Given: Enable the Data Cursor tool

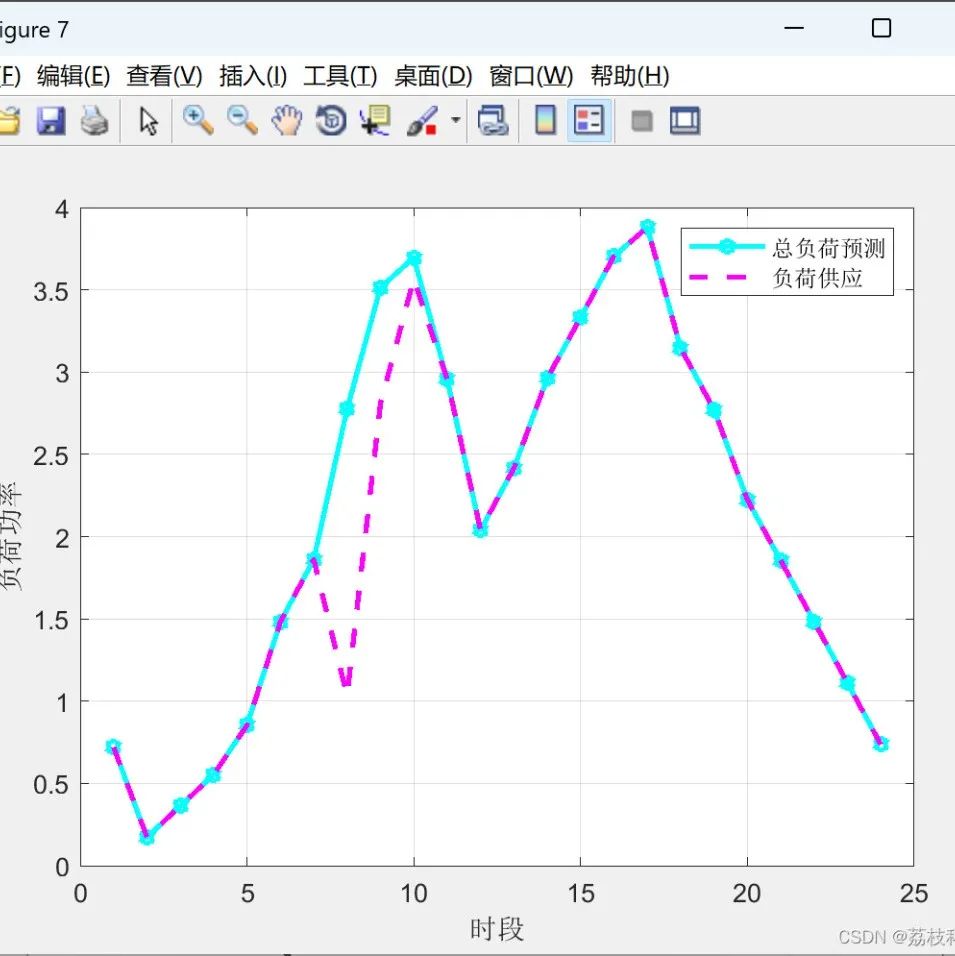Looking at the screenshot, I should coord(375,120).
